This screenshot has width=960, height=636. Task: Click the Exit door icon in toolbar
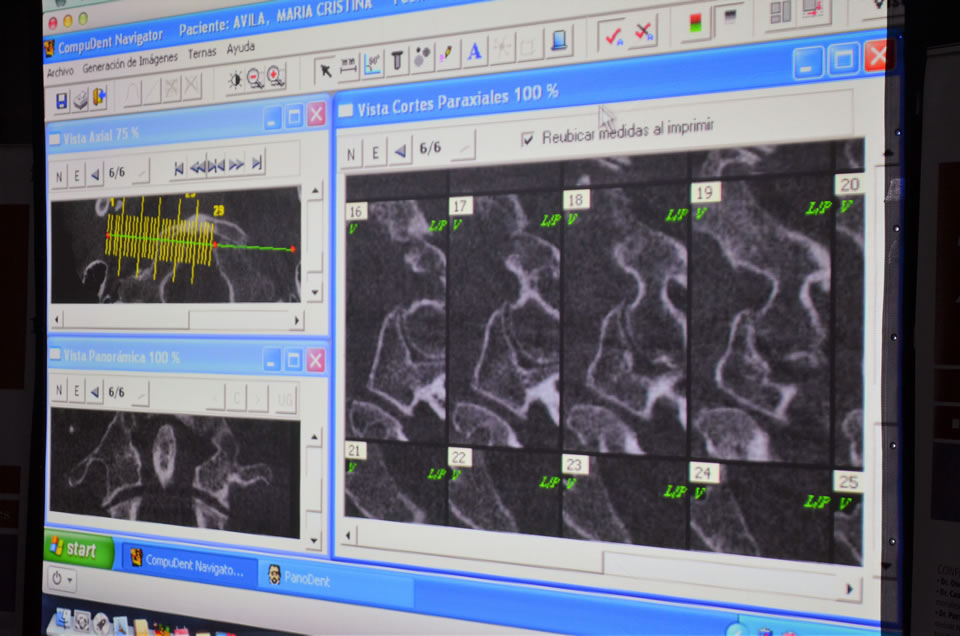tap(99, 97)
